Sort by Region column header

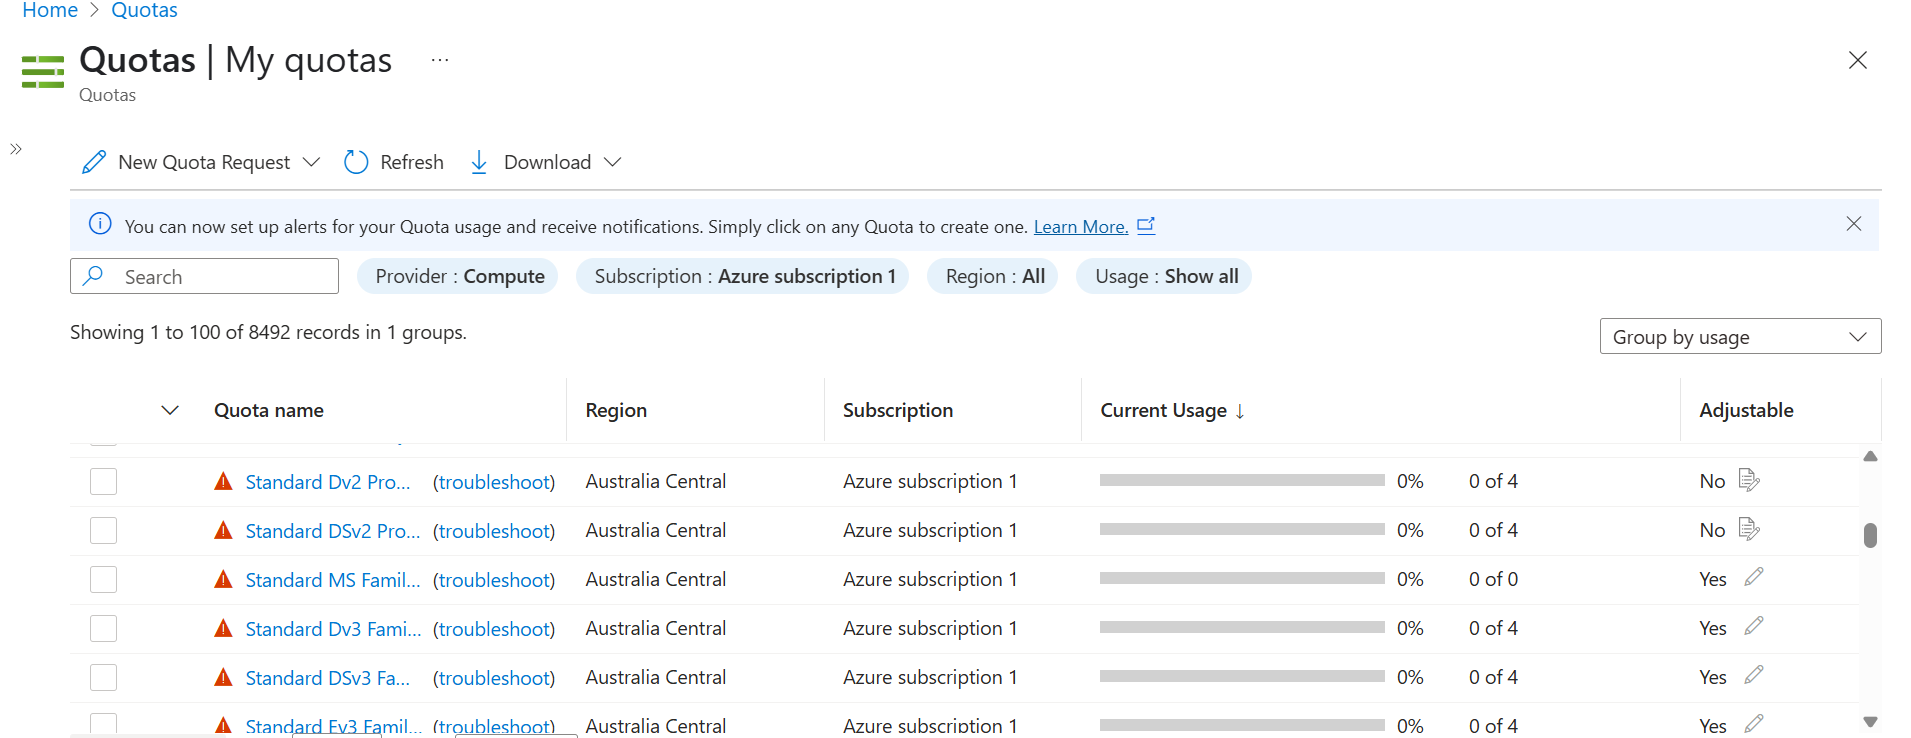(616, 410)
